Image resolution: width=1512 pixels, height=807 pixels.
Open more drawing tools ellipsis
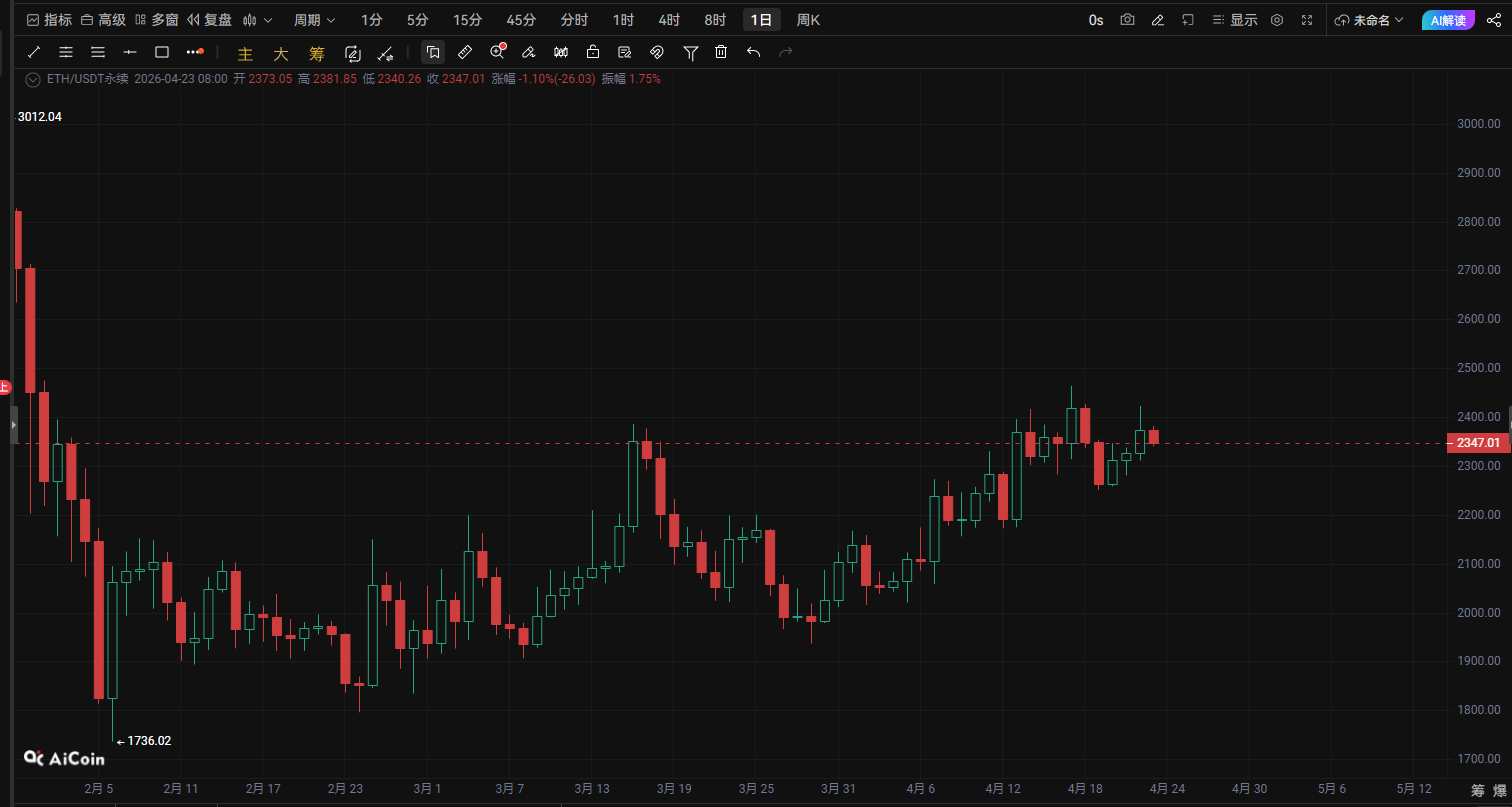pos(195,52)
